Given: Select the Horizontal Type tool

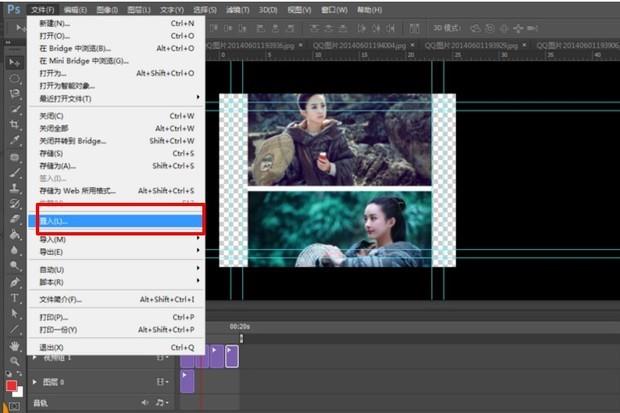Looking at the screenshot, I should (14, 298).
